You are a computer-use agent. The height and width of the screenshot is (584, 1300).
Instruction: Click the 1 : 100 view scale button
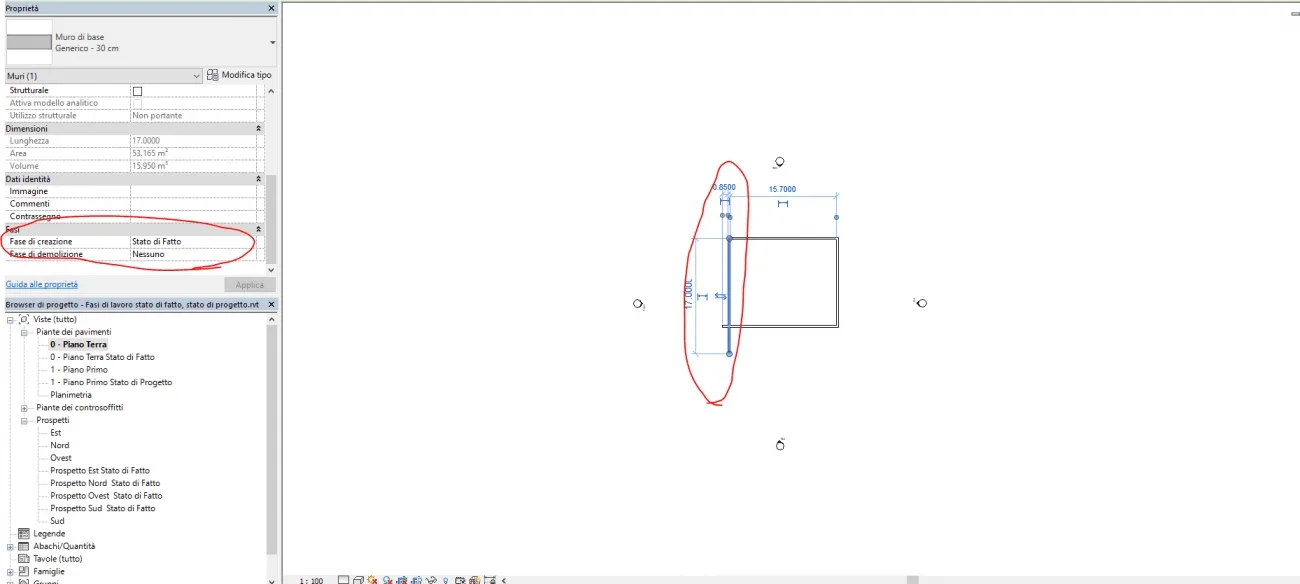point(311,580)
